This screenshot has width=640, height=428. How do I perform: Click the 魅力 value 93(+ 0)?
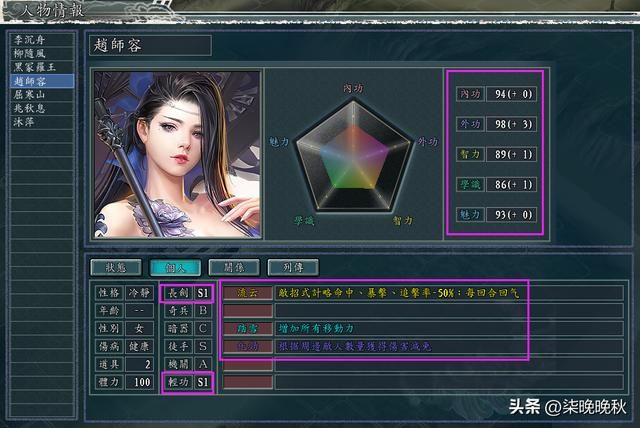click(511, 215)
